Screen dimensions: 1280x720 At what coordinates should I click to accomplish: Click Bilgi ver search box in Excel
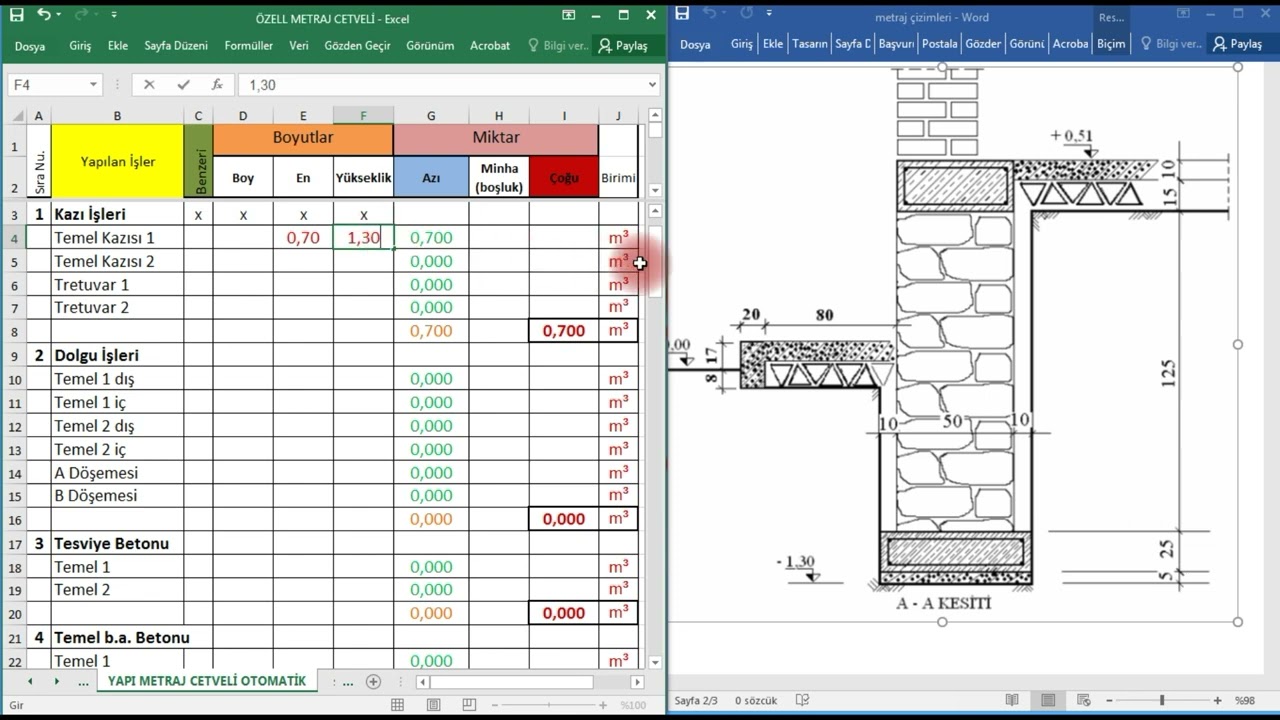[556, 46]
